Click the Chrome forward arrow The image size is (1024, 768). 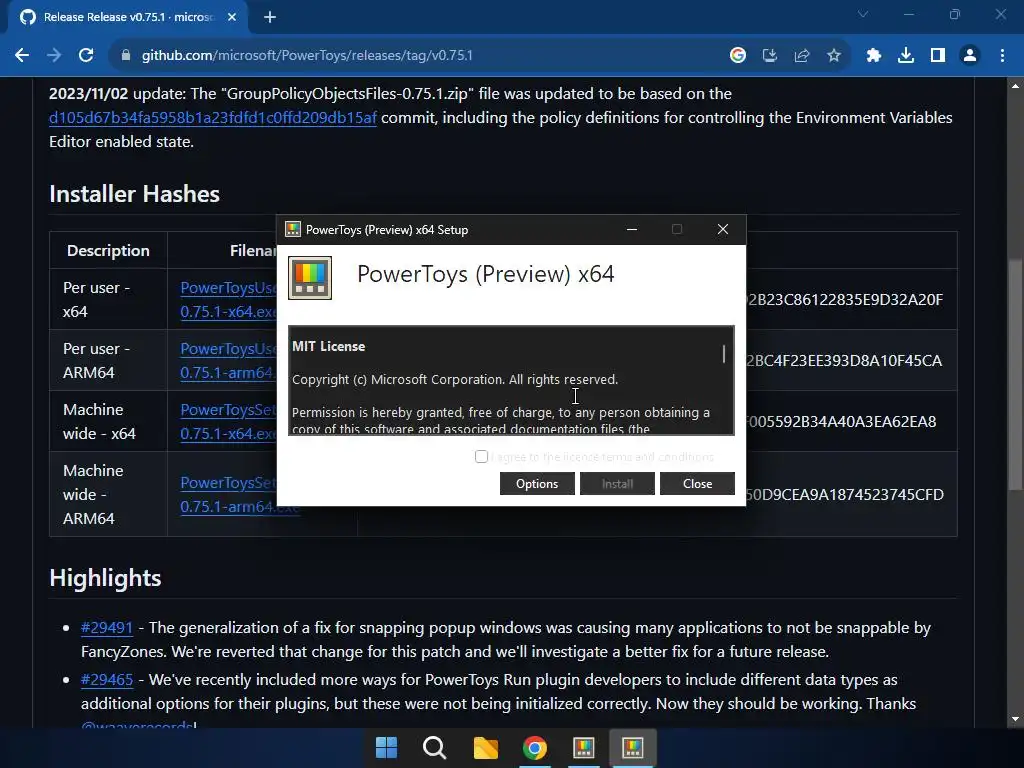coord(54,56)
